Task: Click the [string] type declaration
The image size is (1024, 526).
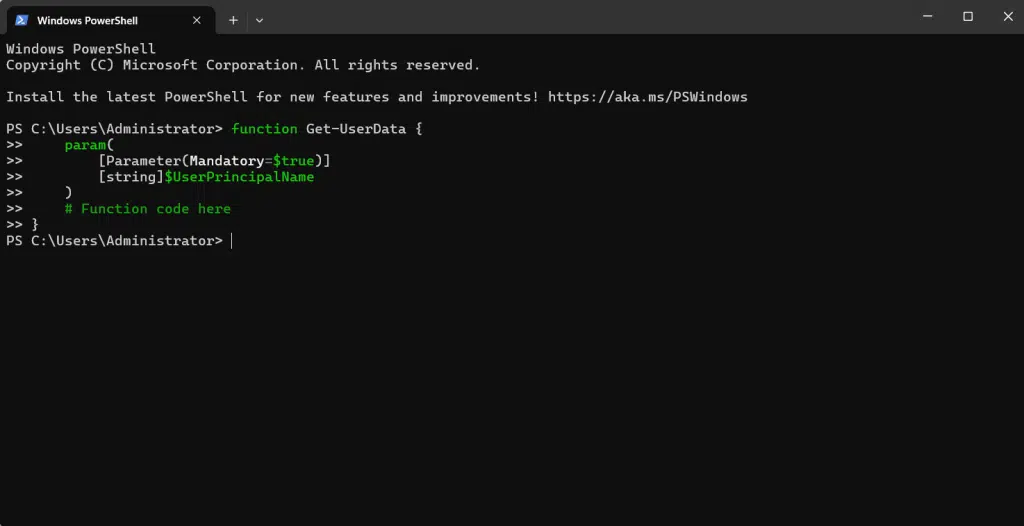Action: pyautogui.click(x=131, y=177)
